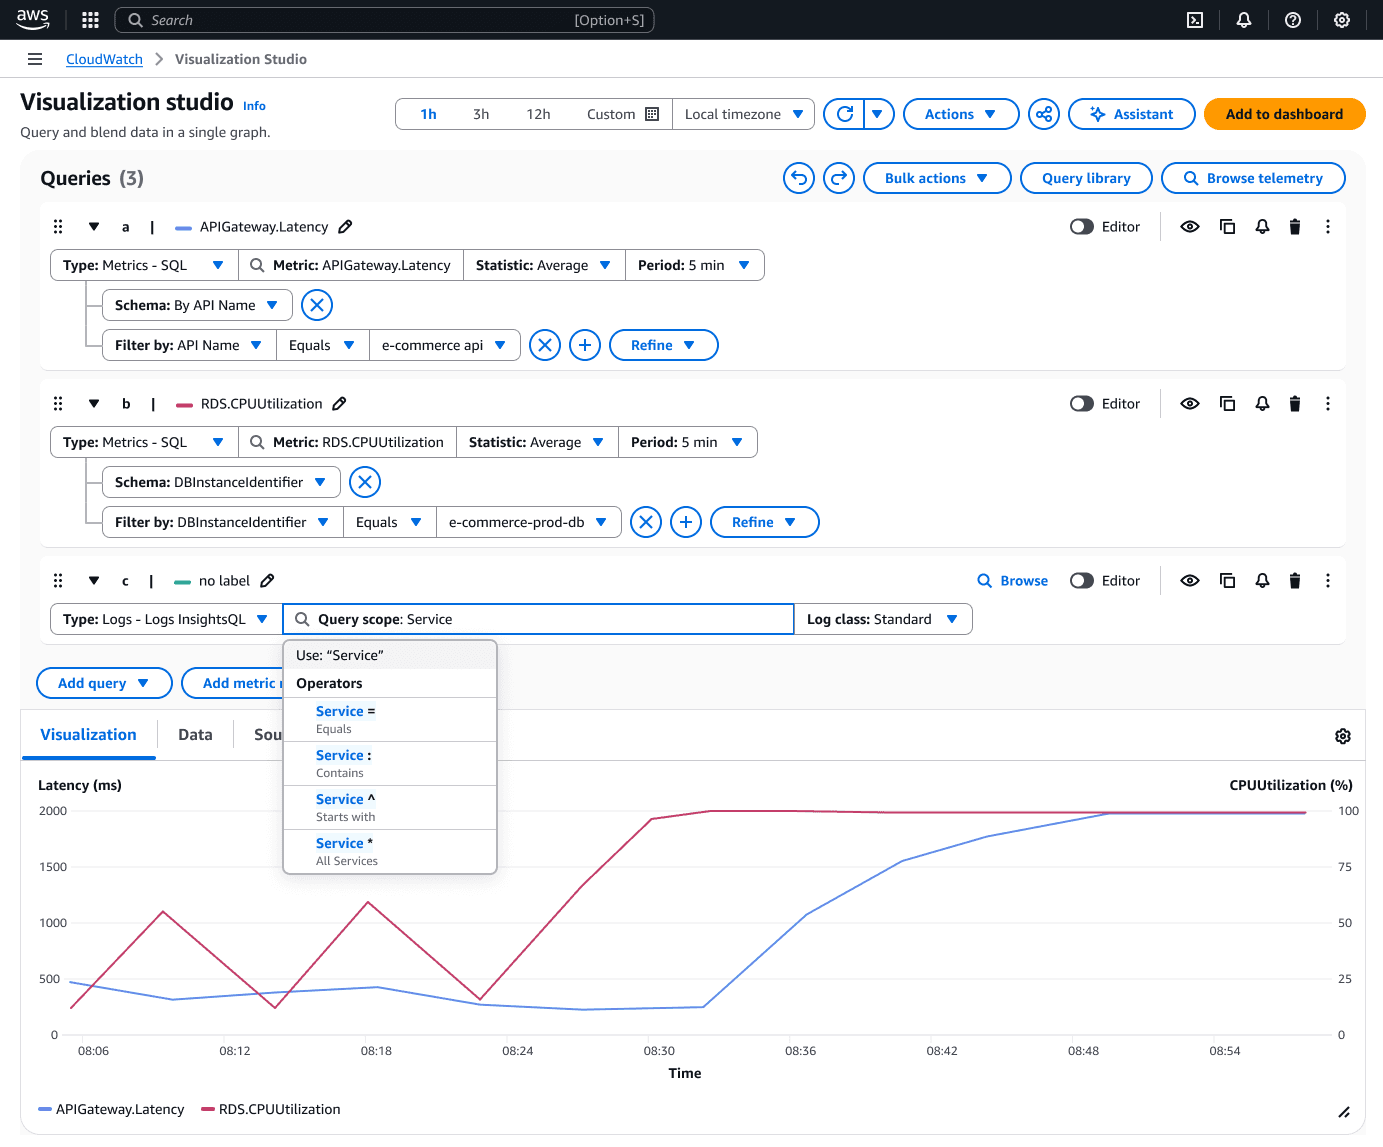Open the Query library
Viewport: 1383px width, 1147px height.
tap(1086, 178)
